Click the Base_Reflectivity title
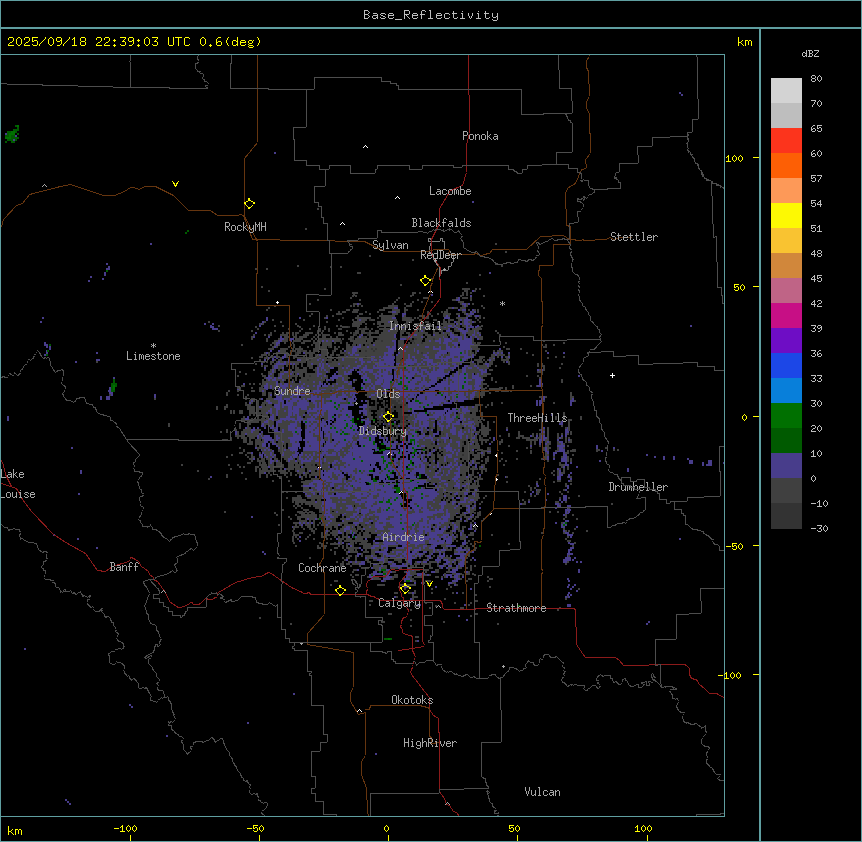 tap(431, 15)
